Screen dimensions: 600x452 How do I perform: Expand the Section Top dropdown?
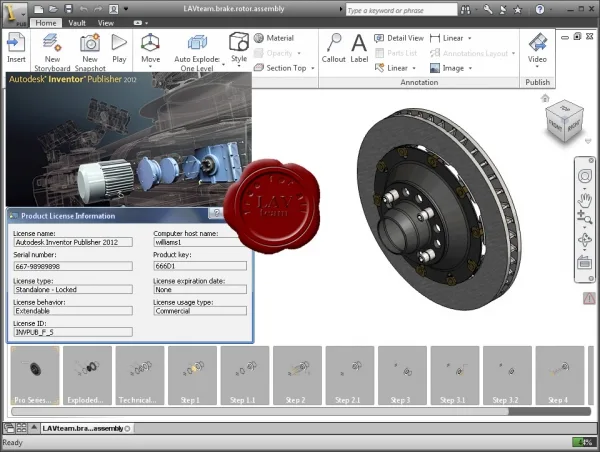(x=313, y=69)
